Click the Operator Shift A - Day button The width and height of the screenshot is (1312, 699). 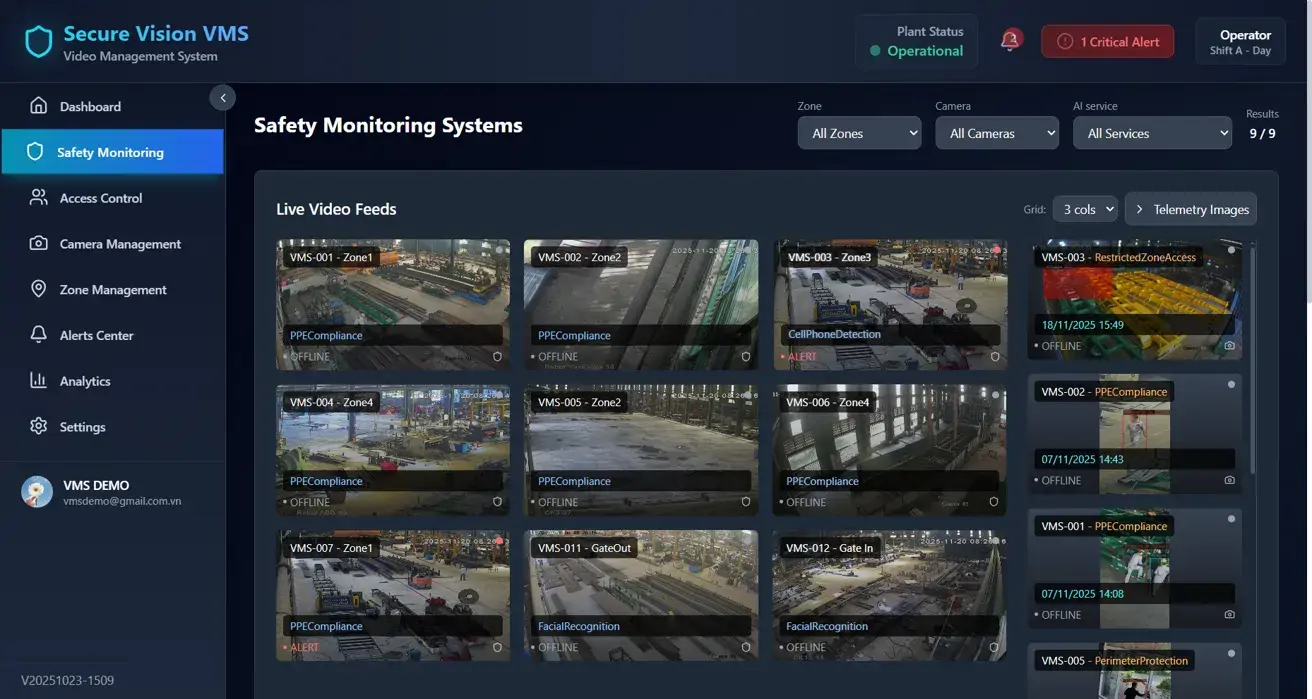[1240, 42]
